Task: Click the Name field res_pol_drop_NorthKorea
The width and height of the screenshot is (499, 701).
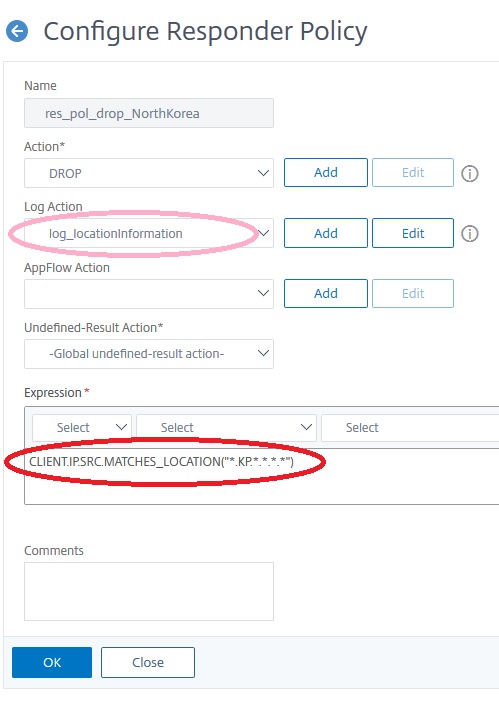Action: (149, 113)
